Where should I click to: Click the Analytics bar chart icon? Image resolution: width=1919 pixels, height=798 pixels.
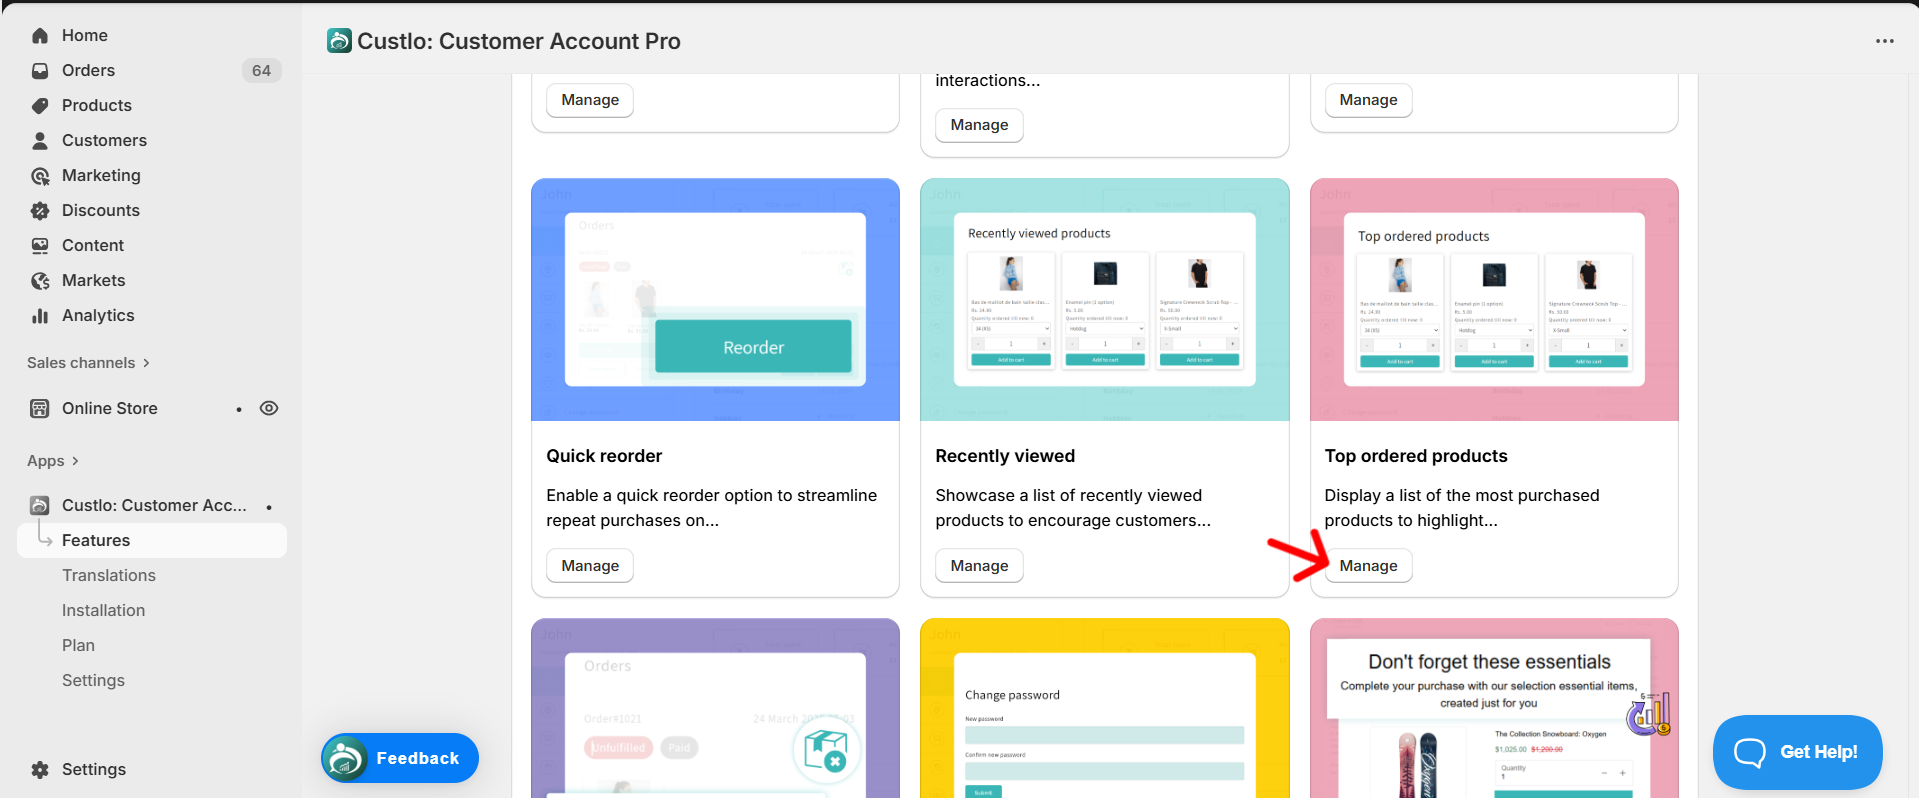coord(40,316)
